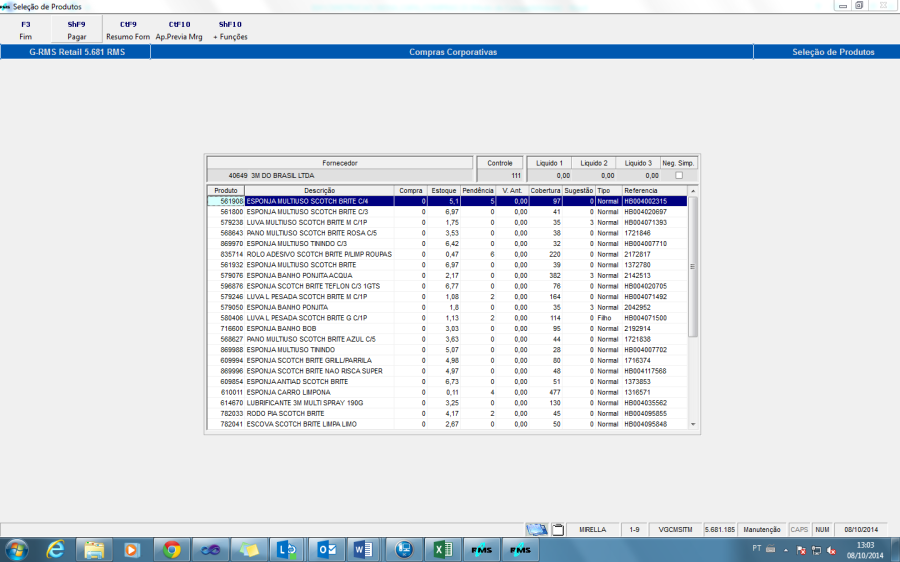Click the Liquido 1 value field

point(549,176)
